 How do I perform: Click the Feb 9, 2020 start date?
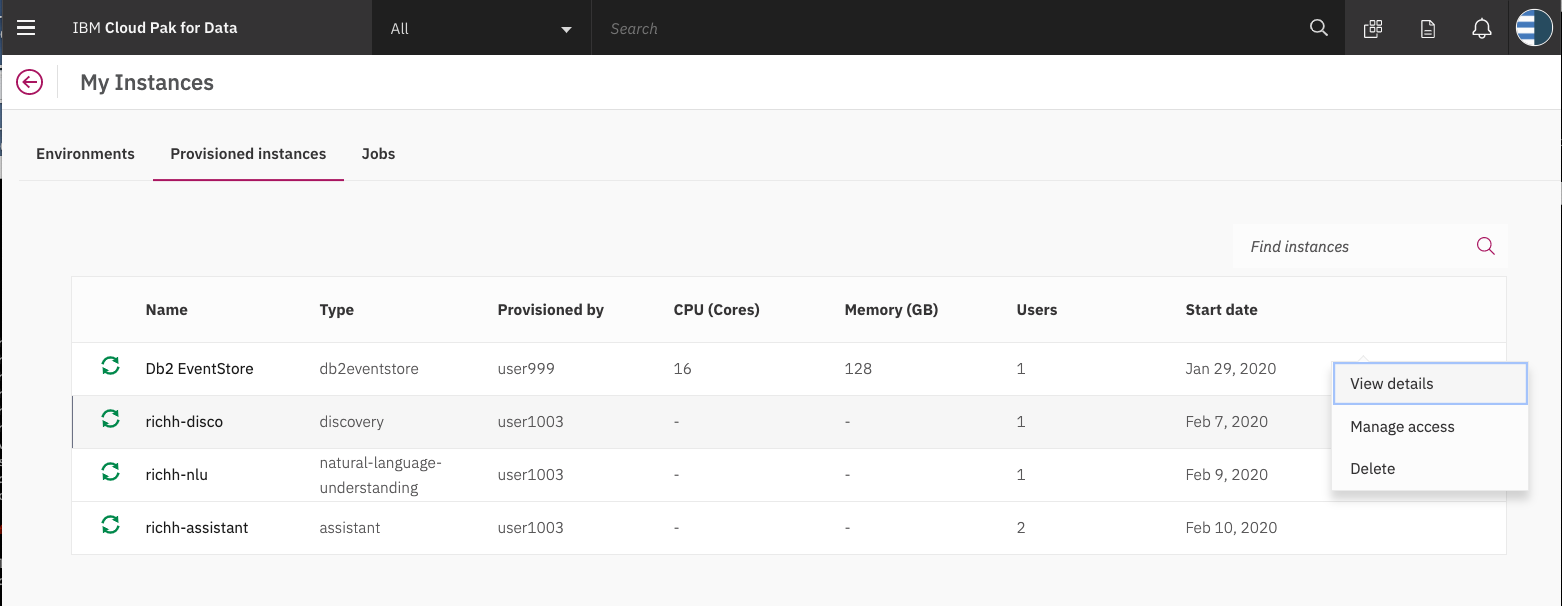[1226, 474]
